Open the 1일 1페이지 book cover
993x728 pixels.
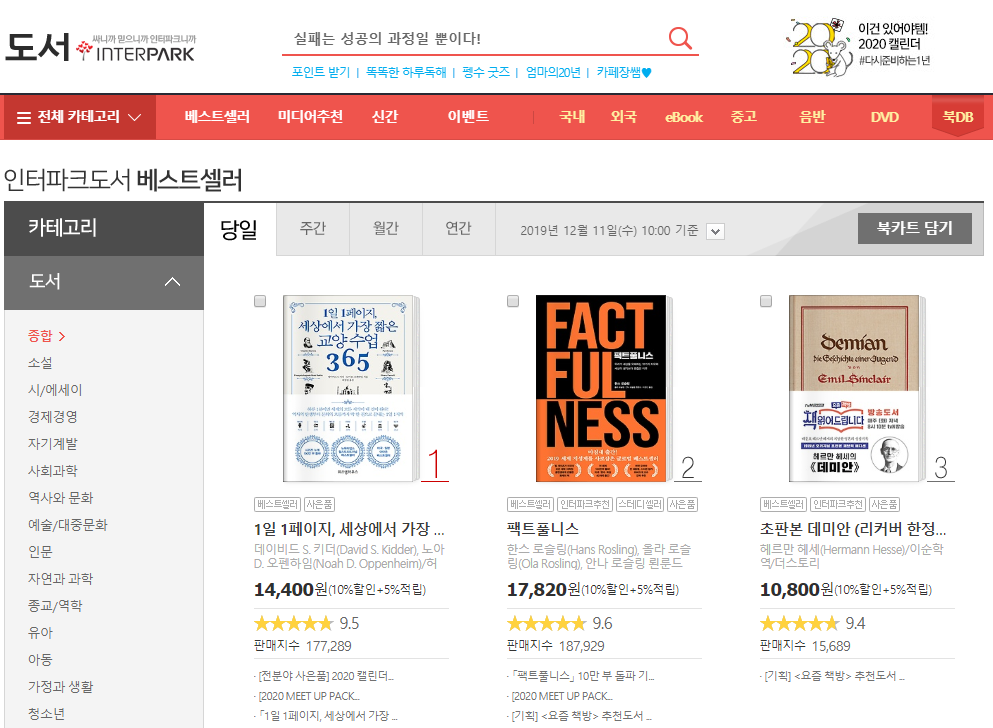click(351, 388)
